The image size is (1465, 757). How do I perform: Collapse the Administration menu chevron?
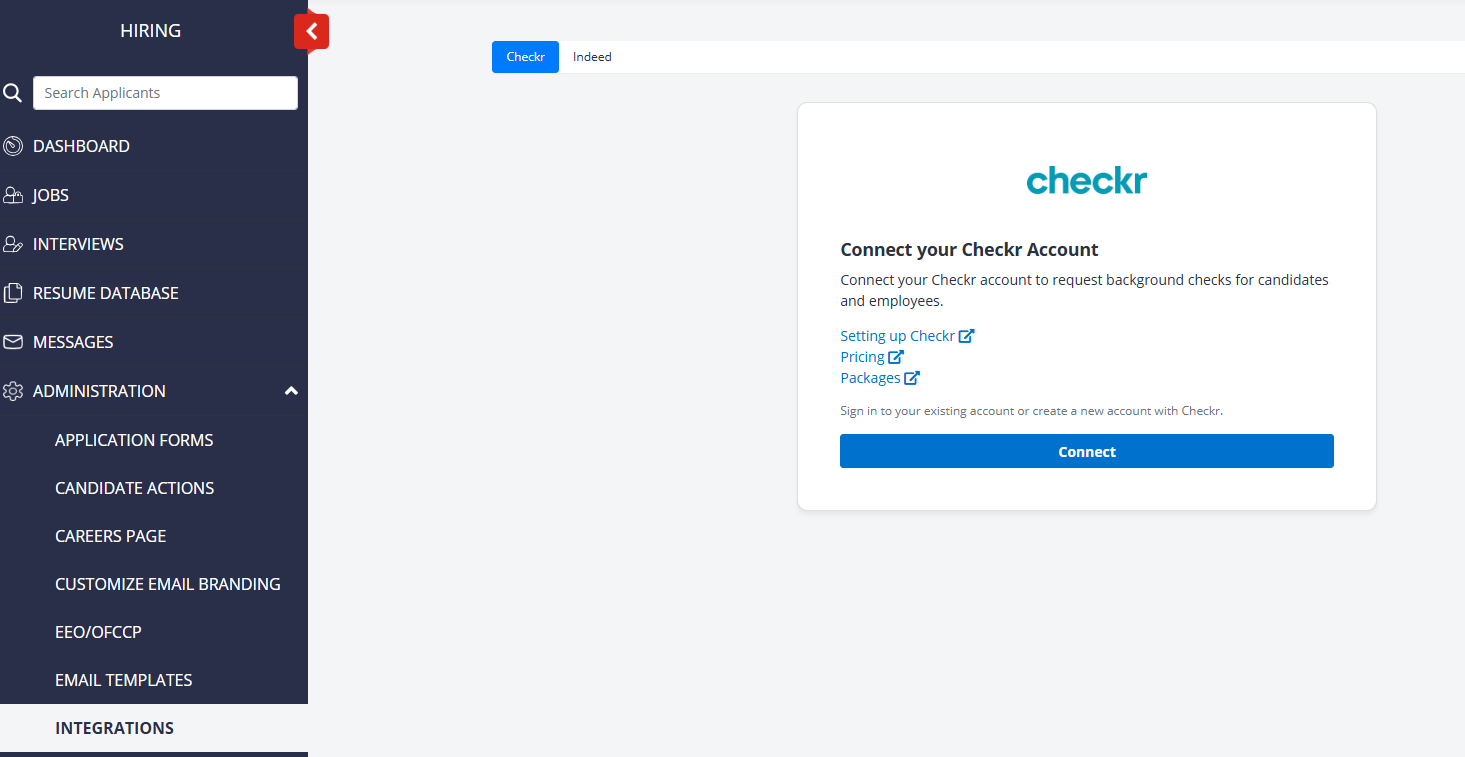click(291, 391)
